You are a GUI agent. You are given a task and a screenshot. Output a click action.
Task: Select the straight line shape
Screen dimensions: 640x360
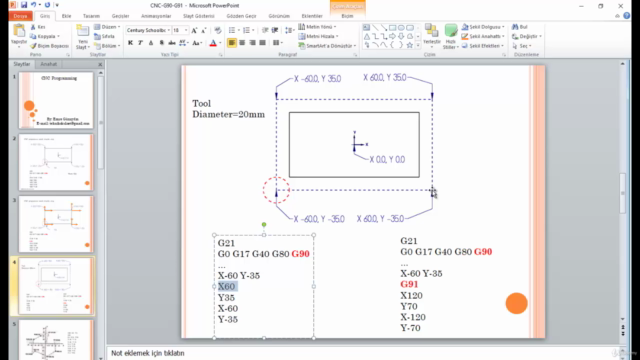click(375, 27)
